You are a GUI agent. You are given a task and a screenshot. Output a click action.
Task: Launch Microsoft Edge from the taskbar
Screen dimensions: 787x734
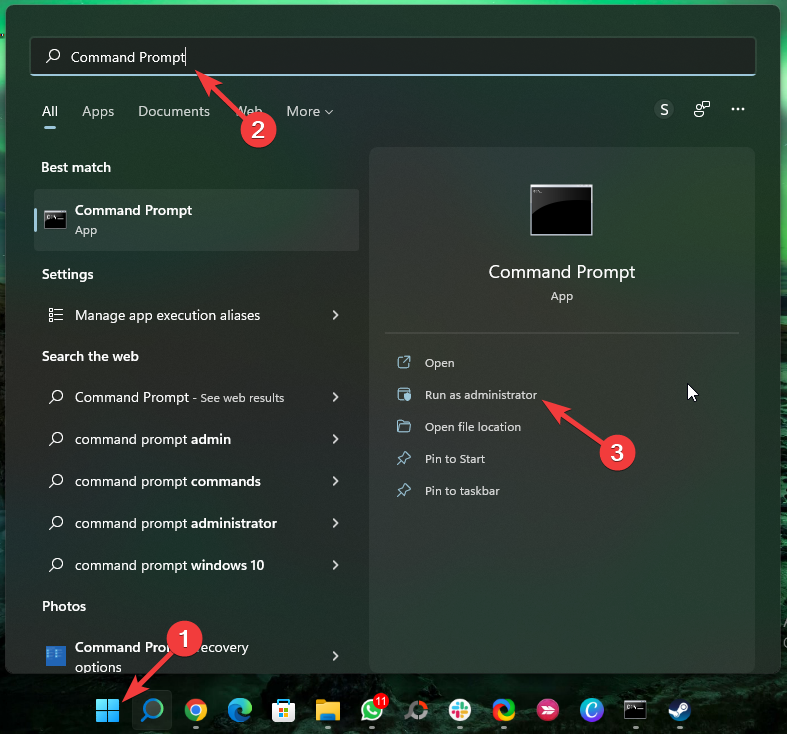pyautogui.click(x=240, y=710)
